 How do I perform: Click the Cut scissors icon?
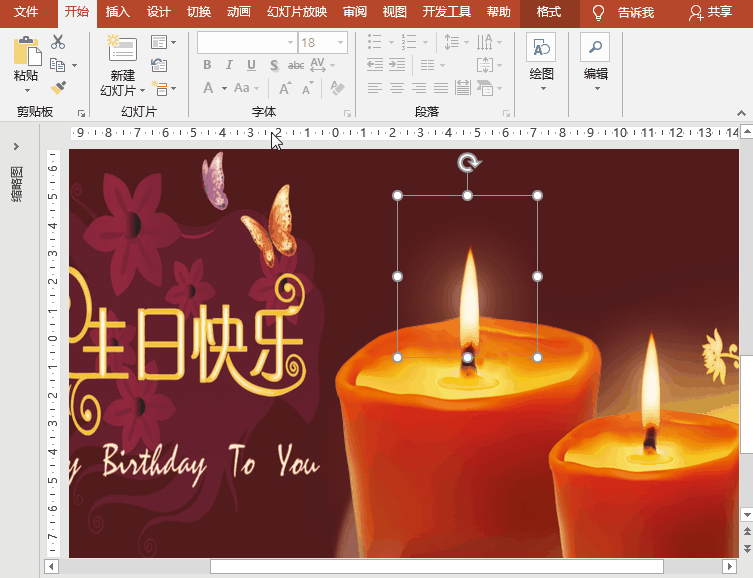58,42
